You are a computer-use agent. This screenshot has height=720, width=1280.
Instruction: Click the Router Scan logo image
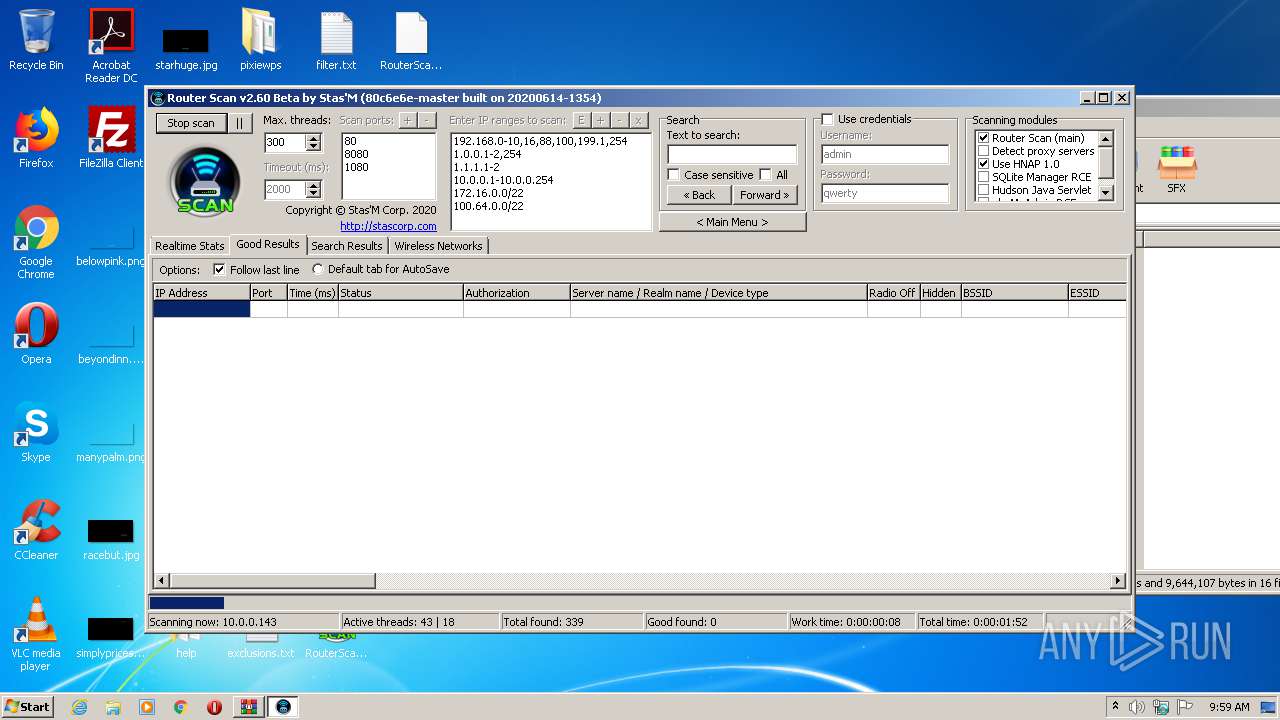coord(205,180)
